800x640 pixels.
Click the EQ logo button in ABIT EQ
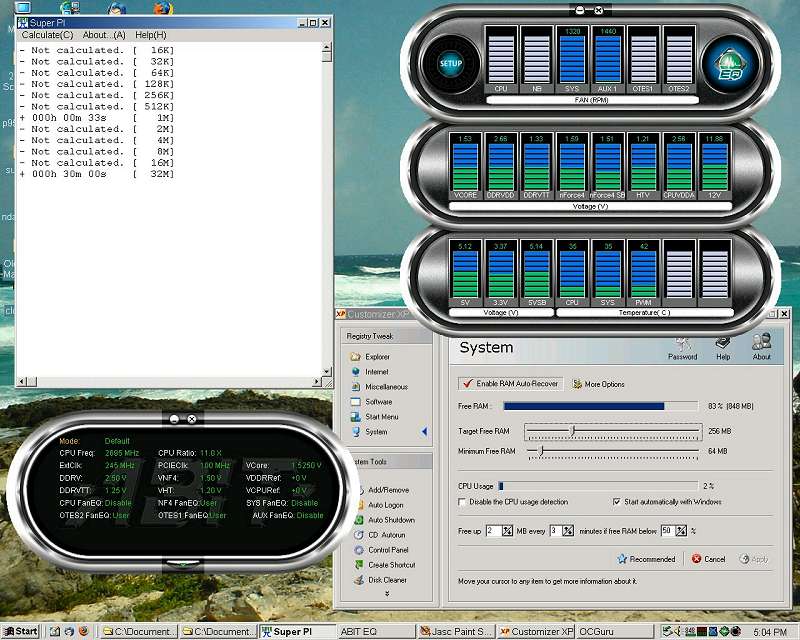pos(730,64)
